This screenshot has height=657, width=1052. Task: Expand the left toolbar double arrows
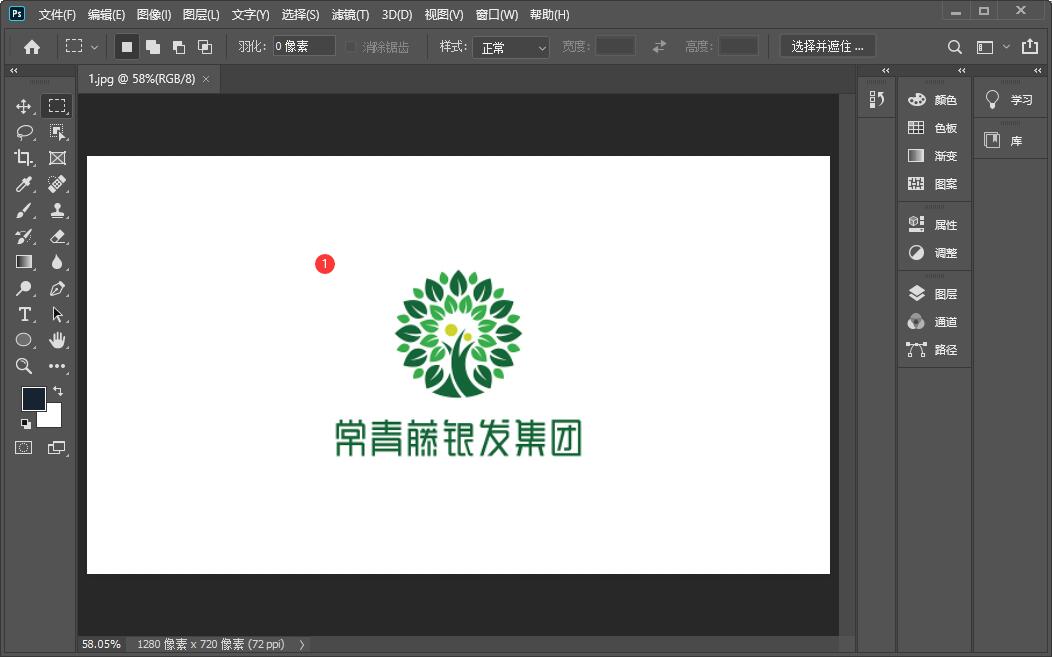pyautogui.click(x=13, y=70)
